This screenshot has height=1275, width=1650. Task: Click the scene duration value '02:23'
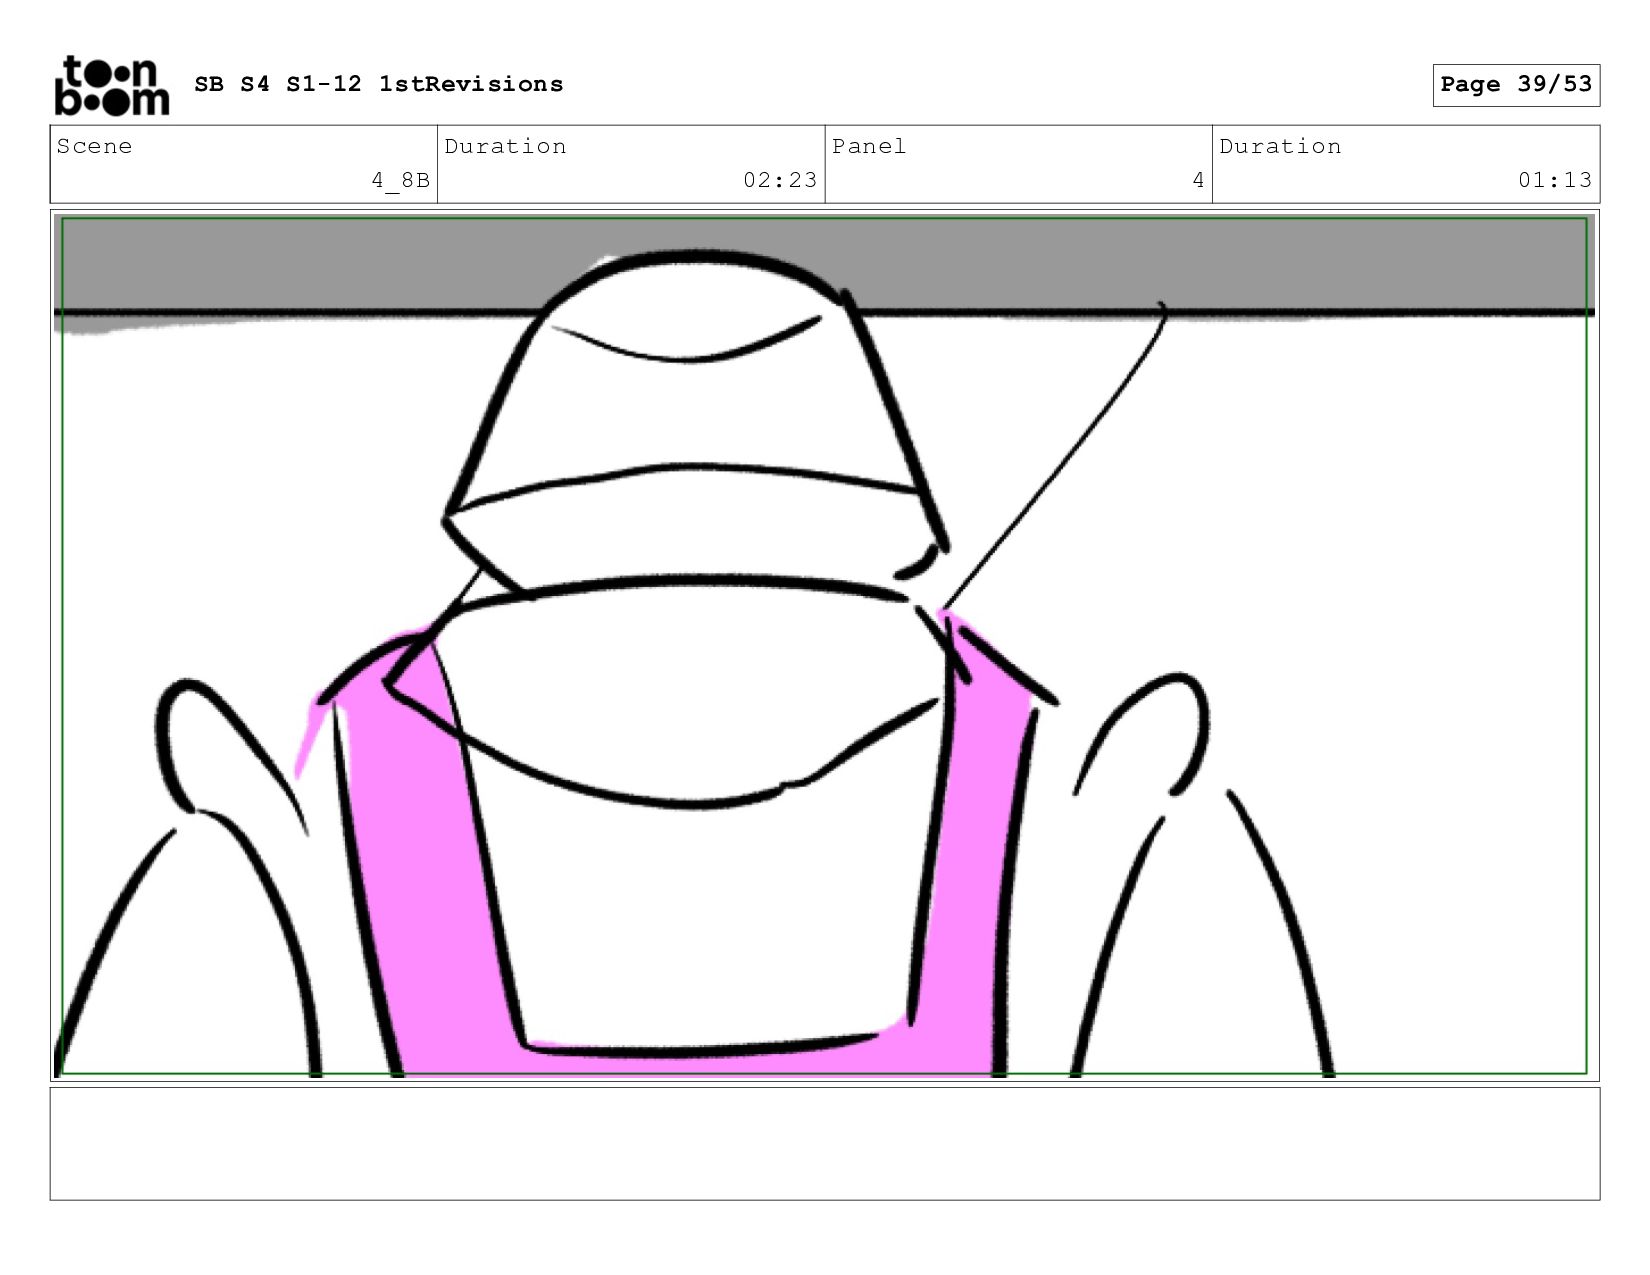(780, 180)
